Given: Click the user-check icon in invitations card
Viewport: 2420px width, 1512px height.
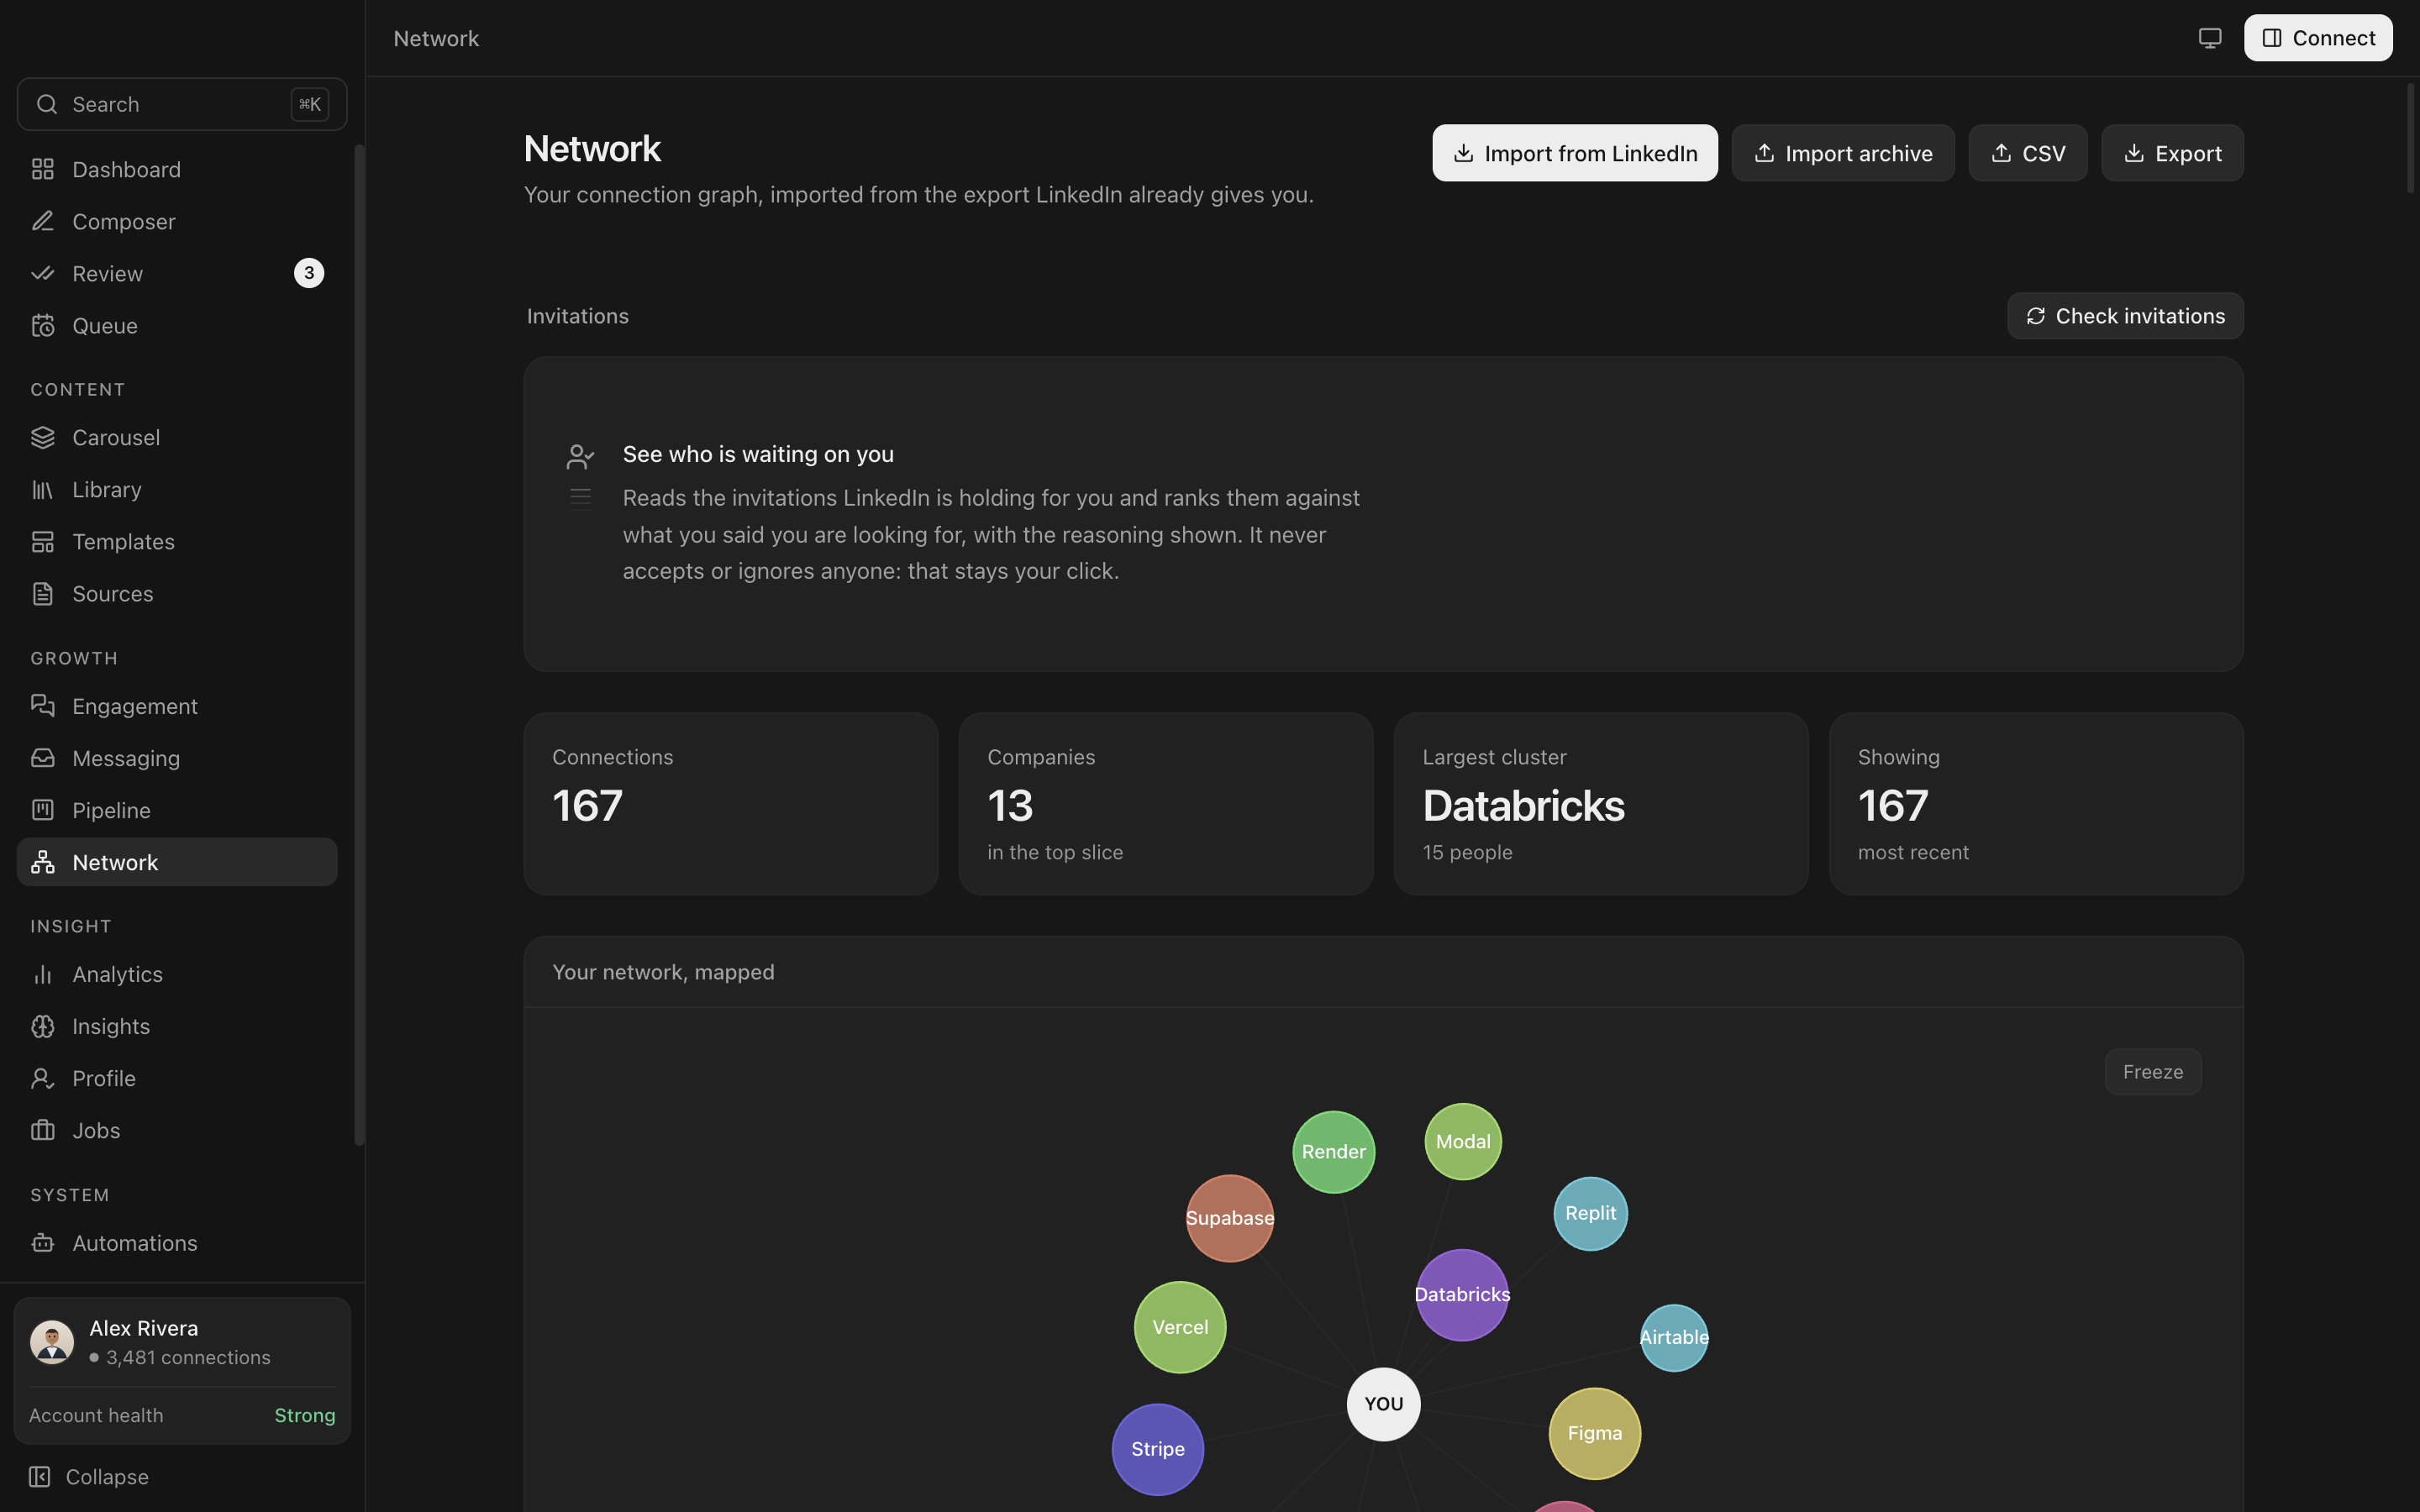Looking at the screenshot, I should coord(580,457).
